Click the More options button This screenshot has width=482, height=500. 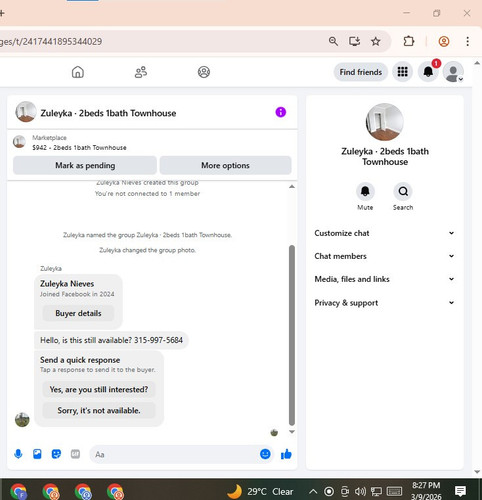point(225,165)
